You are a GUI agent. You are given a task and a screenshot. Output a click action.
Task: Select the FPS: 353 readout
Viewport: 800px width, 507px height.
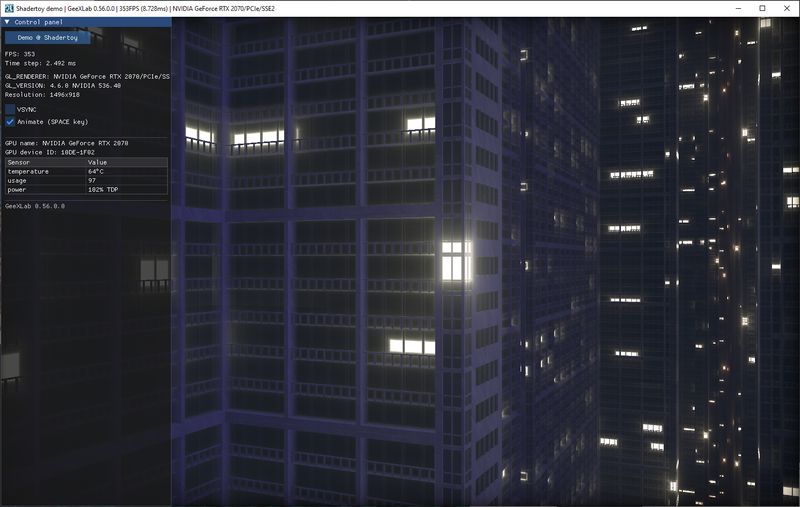tap(20, 54)
